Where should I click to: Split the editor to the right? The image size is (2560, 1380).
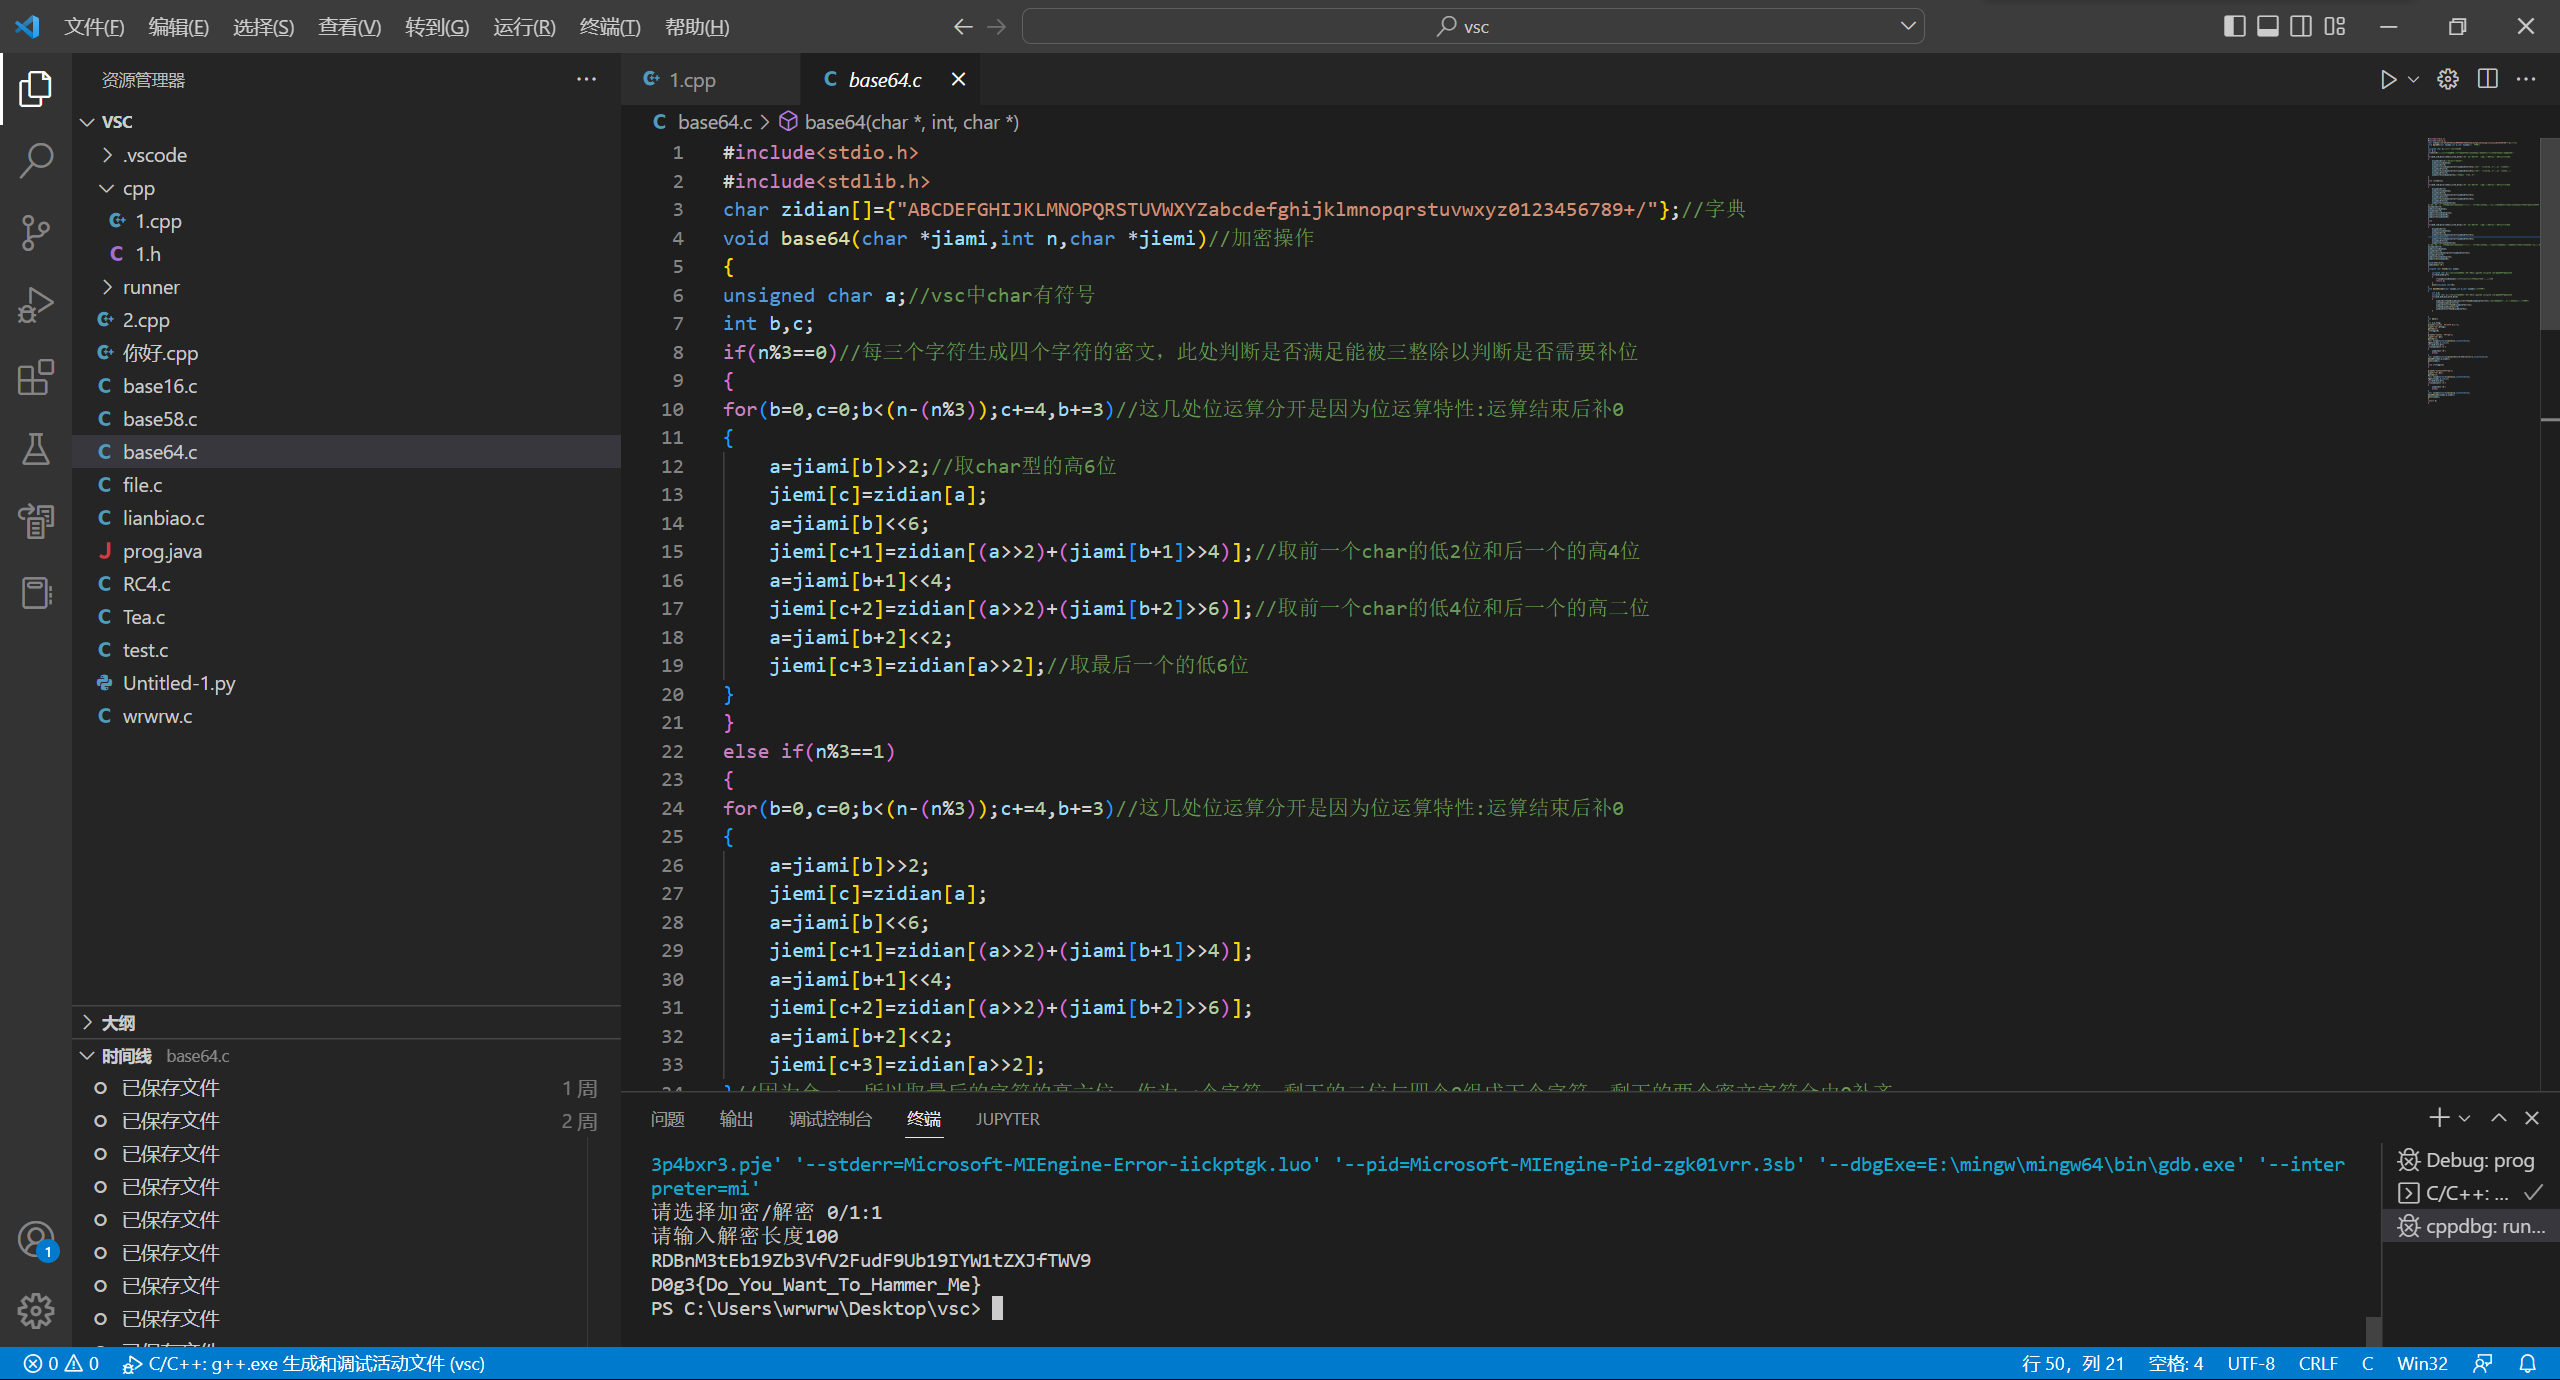(2488, 80)
